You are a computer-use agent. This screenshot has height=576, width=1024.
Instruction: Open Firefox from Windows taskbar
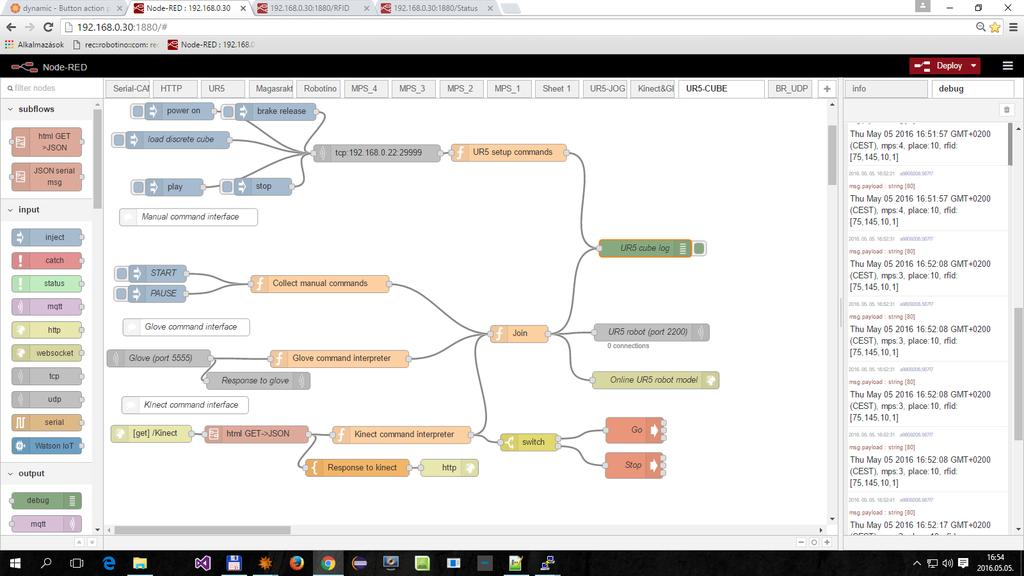296,563
